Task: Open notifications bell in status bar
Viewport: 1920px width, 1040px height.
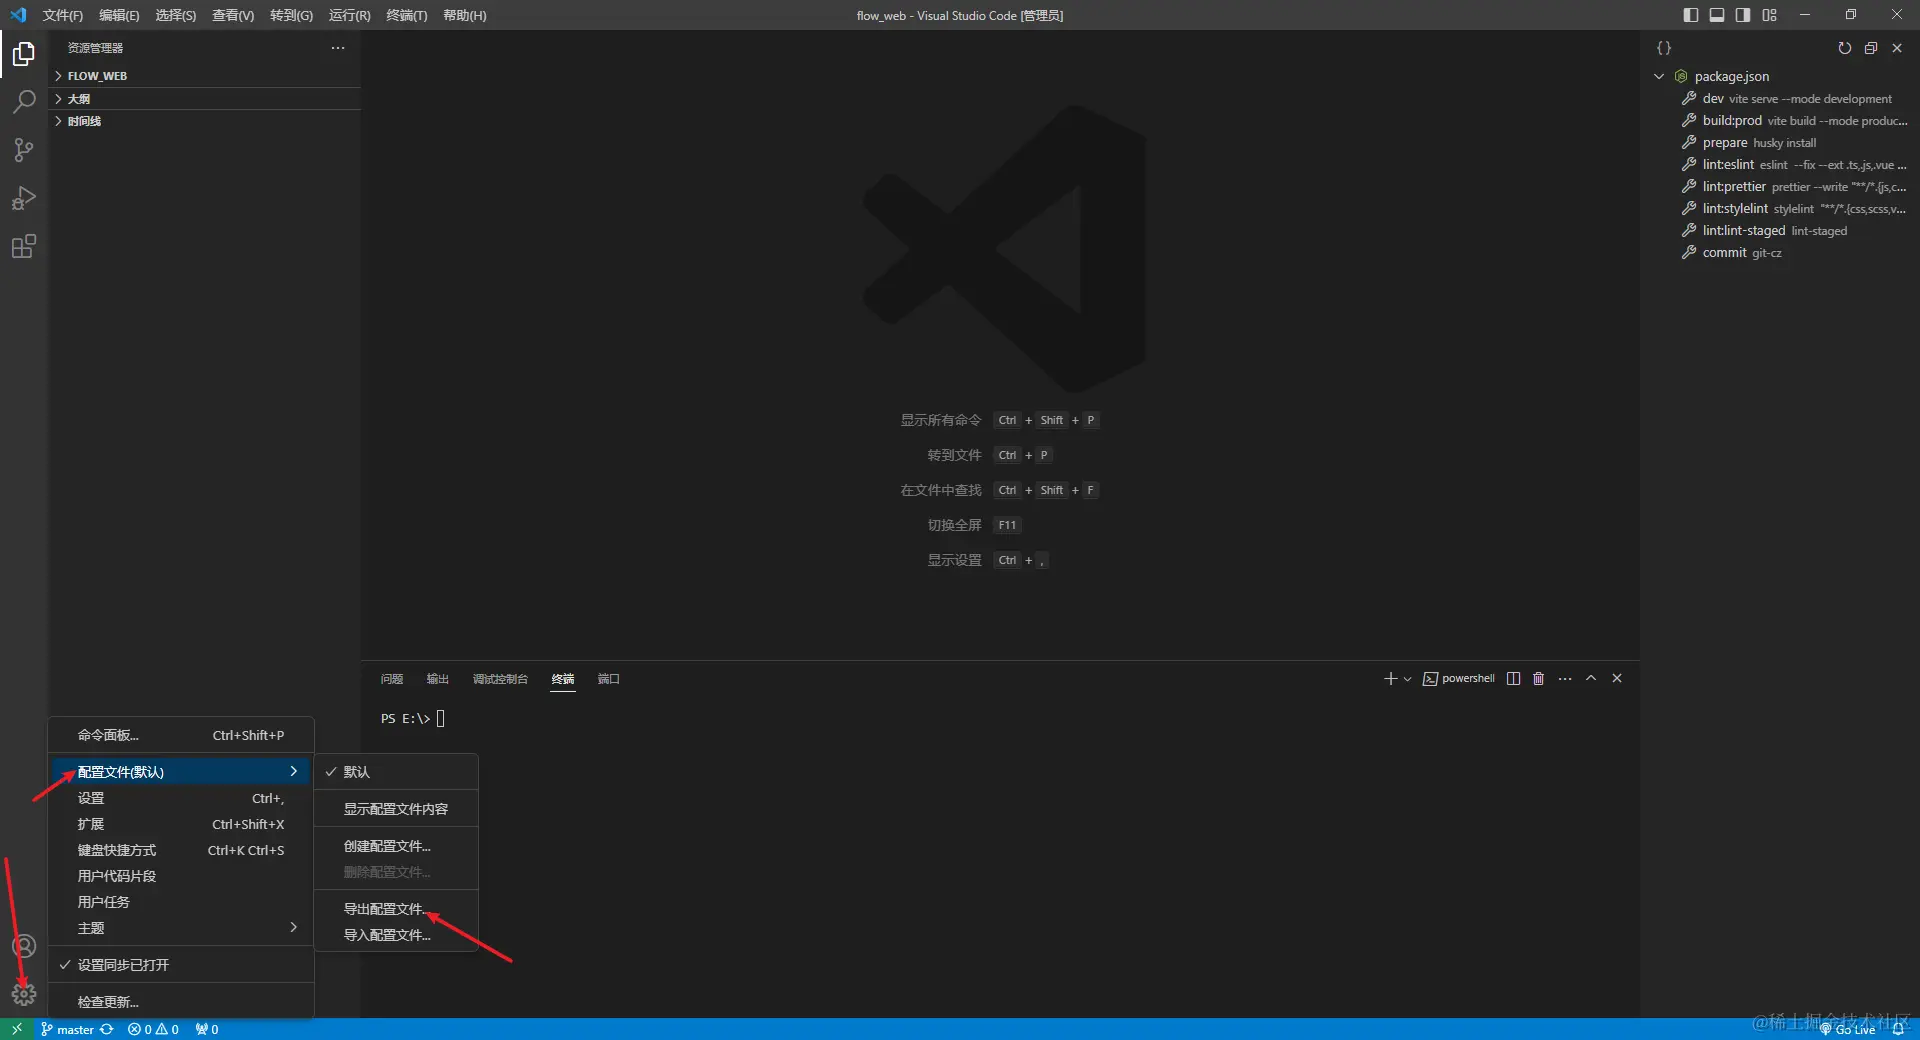Action: coord(1898,1029)
